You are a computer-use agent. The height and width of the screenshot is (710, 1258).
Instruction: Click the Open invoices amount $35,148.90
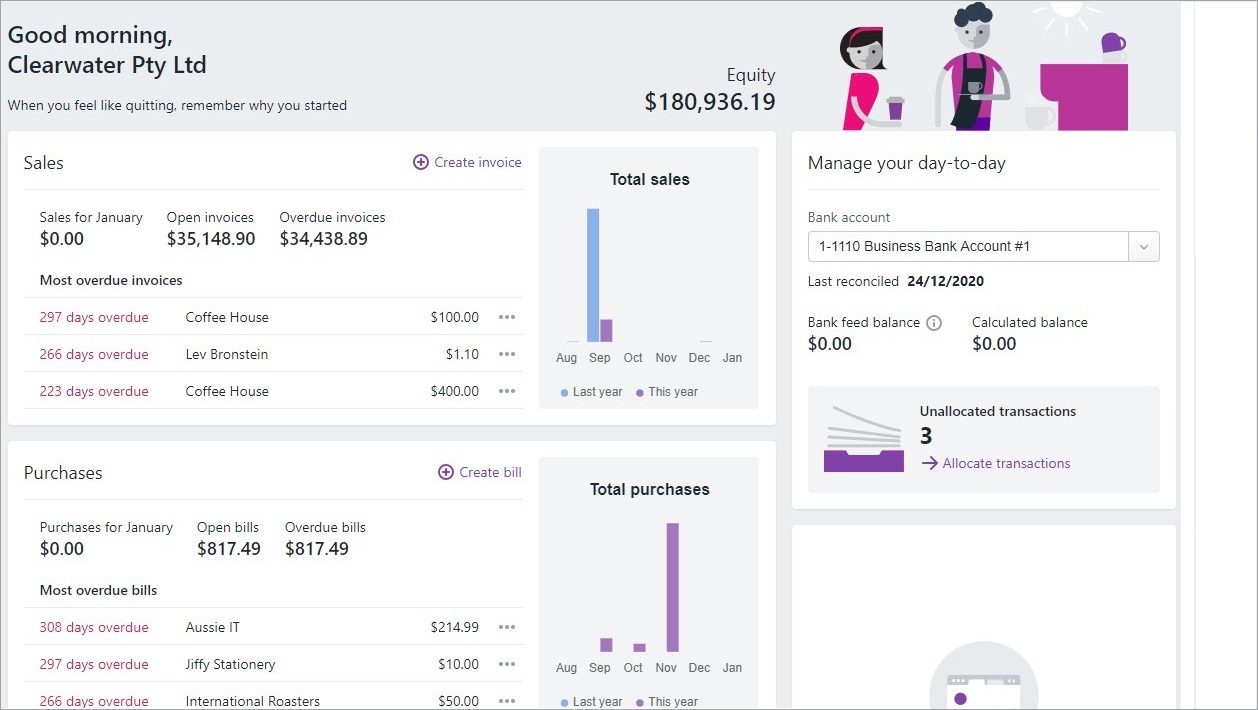pyautogui.click(x=211, y=239)
